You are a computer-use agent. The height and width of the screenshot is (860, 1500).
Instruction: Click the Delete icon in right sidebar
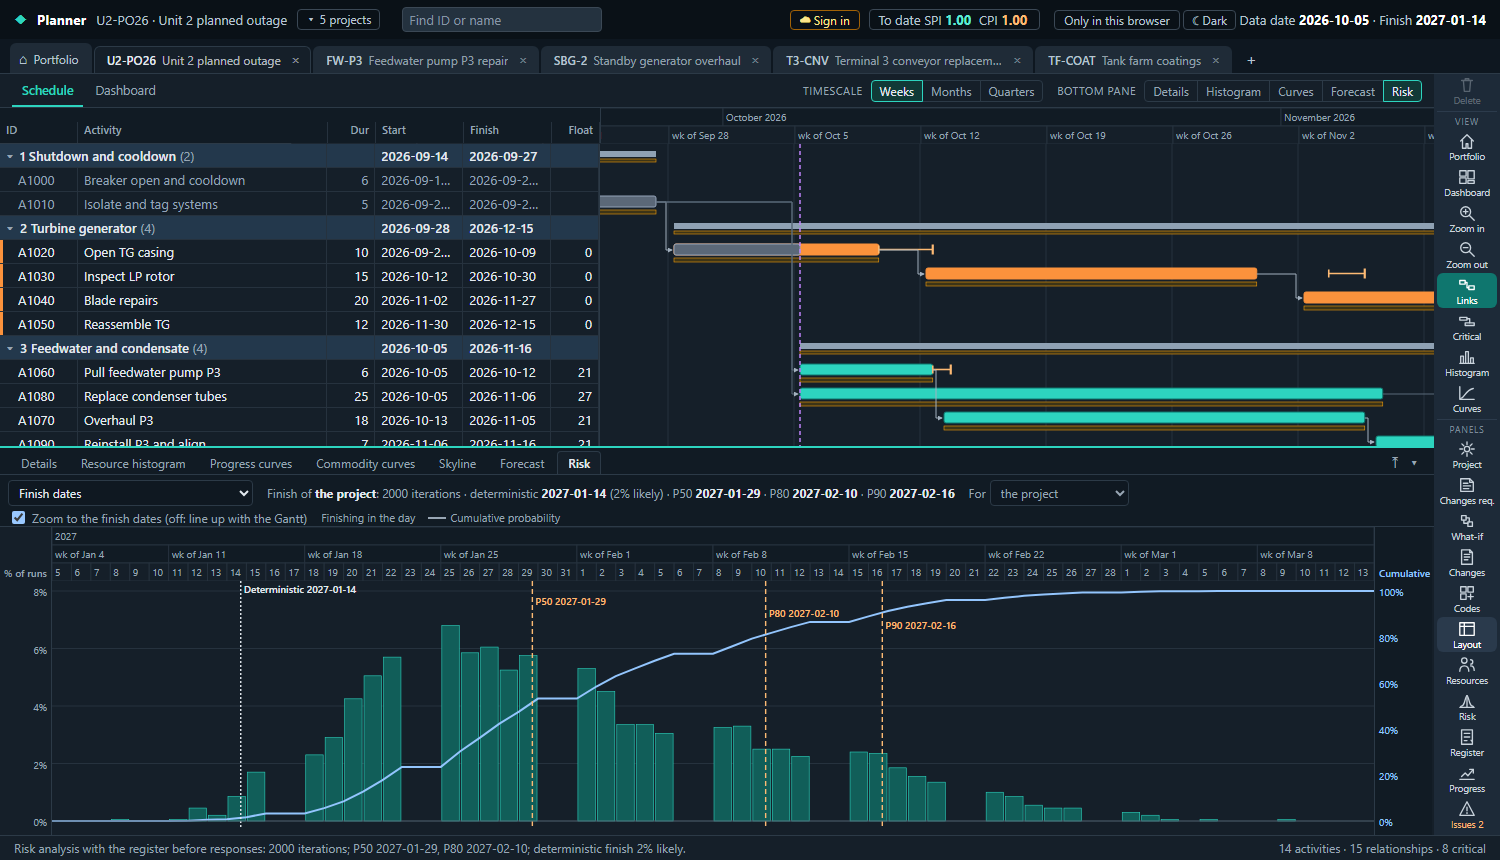[1467, 91]
